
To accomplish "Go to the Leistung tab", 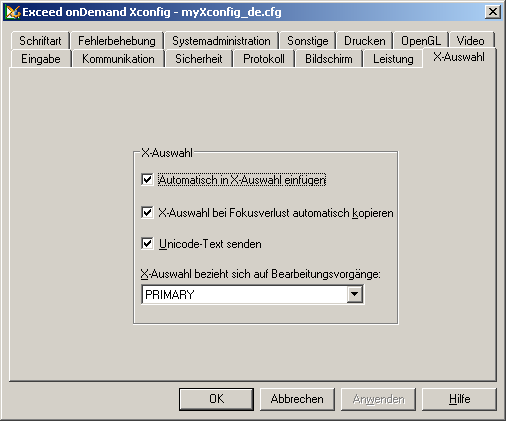I will pyautogui.click(x=393, y=59).
